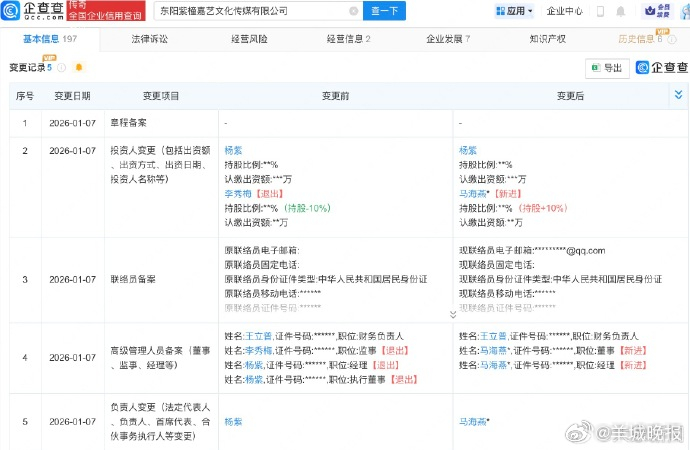The height and width of the screenshot is (450, 690).
Task: Go to 企业中心
Action: (x=564, y=11)
